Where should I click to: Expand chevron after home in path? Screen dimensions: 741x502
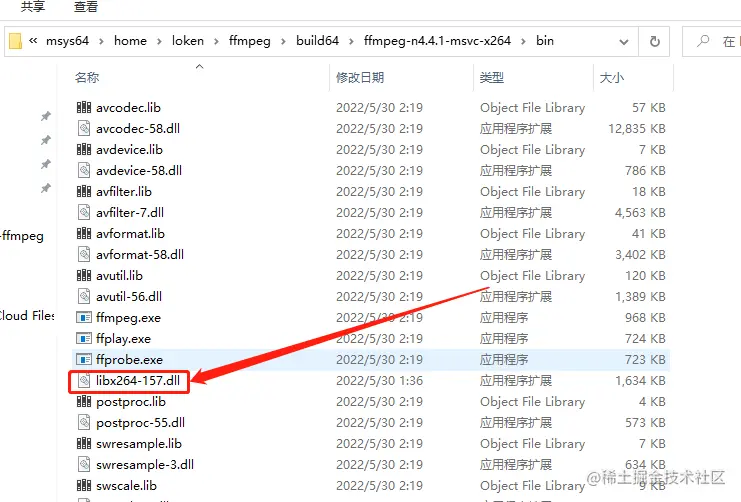(x=159, y=42)
